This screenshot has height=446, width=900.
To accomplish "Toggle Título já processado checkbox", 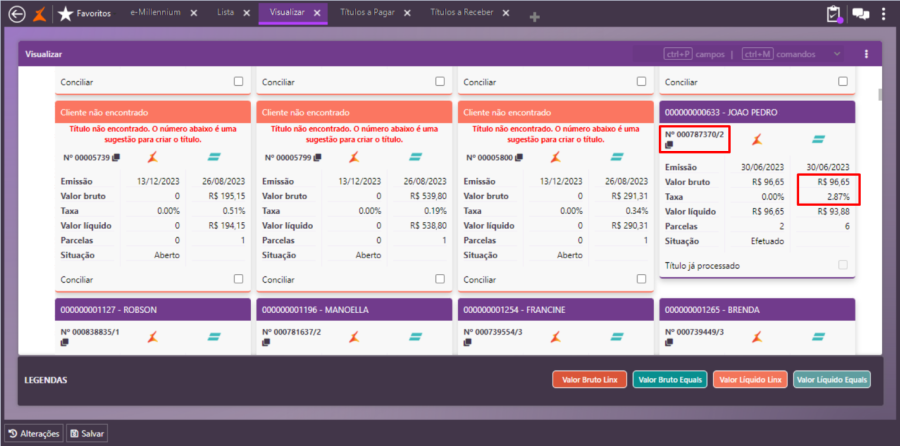I will [x=843, y=265].
